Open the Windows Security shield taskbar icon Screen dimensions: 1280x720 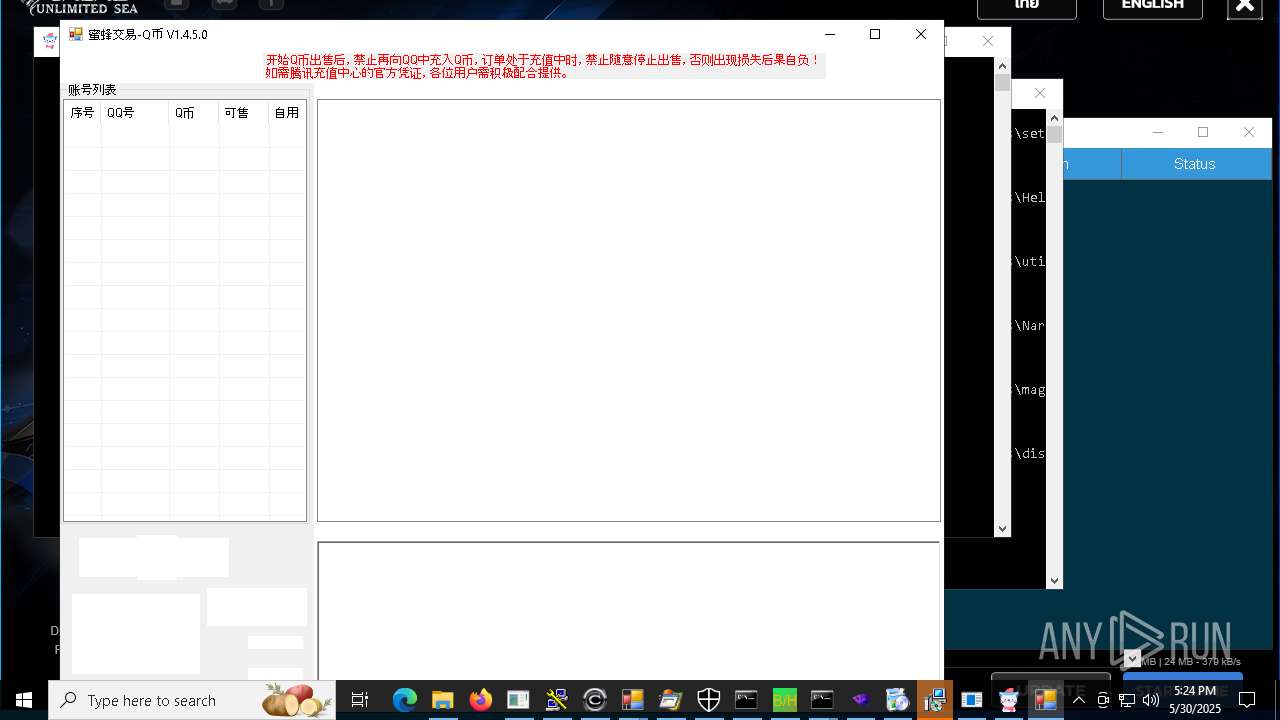click(708, 700)
